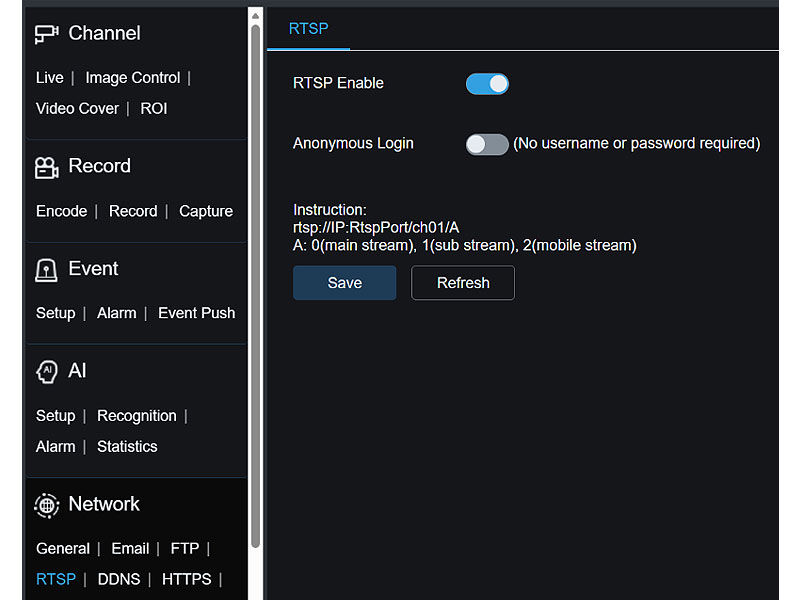Image resolution: width=800 pixels, height=600 pixels.
Task: Disable the RTSP Enable switch
Action: point(487,84)
